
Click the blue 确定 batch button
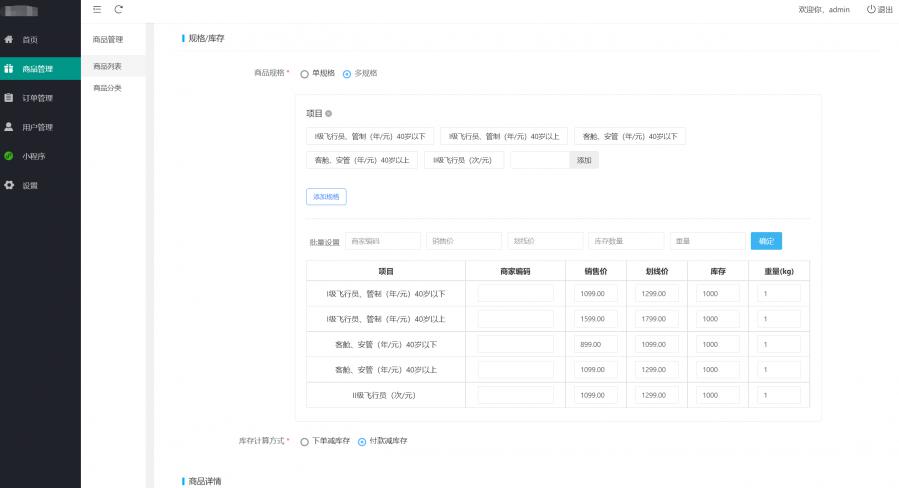[765, 241]
